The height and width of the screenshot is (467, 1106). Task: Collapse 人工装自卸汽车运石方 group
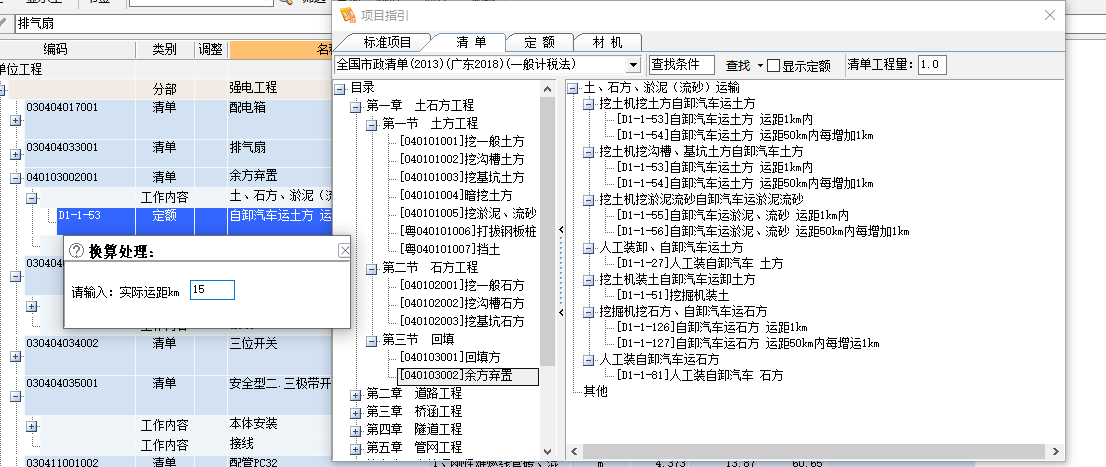[588, 360]
